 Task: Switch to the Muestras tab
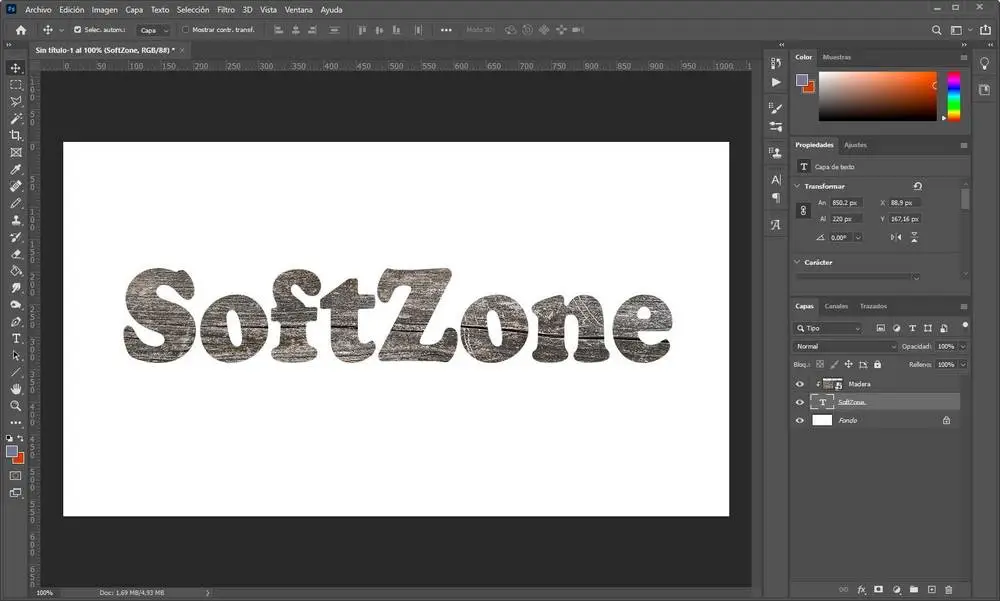tap(837, 57)
